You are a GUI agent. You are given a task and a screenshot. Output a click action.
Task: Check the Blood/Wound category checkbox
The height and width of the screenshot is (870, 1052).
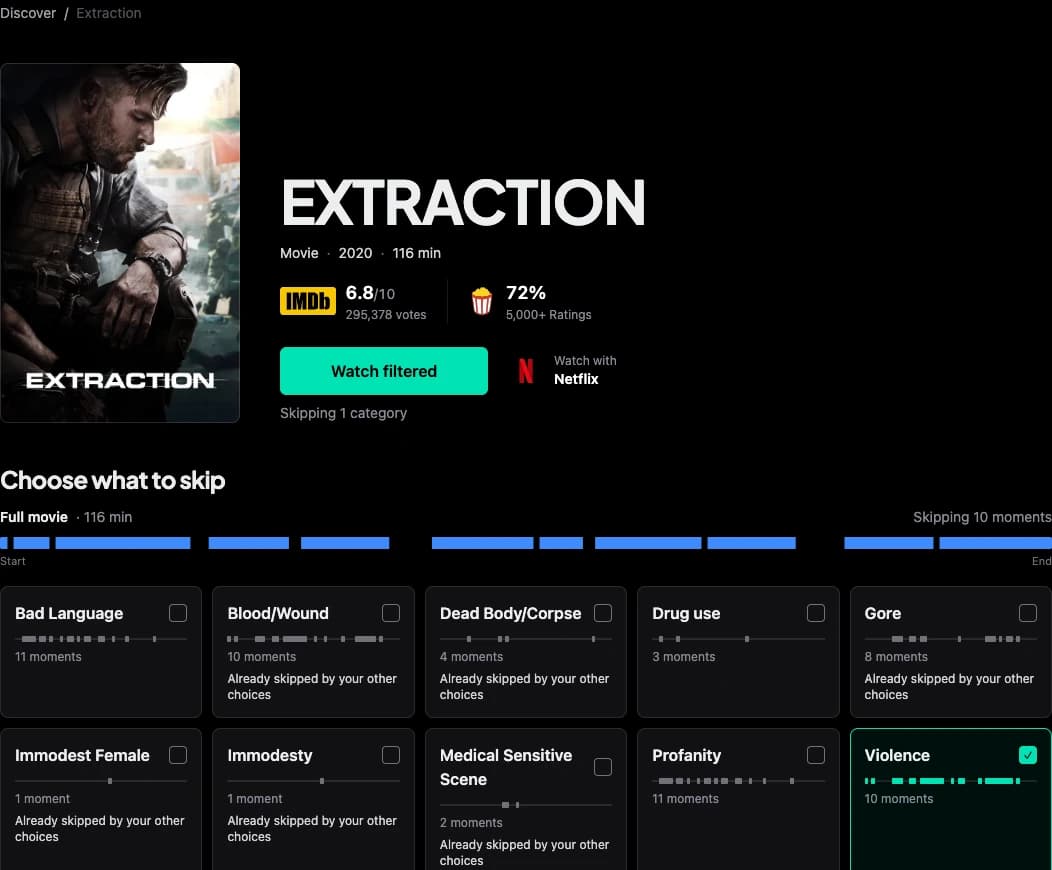[390, 613]
